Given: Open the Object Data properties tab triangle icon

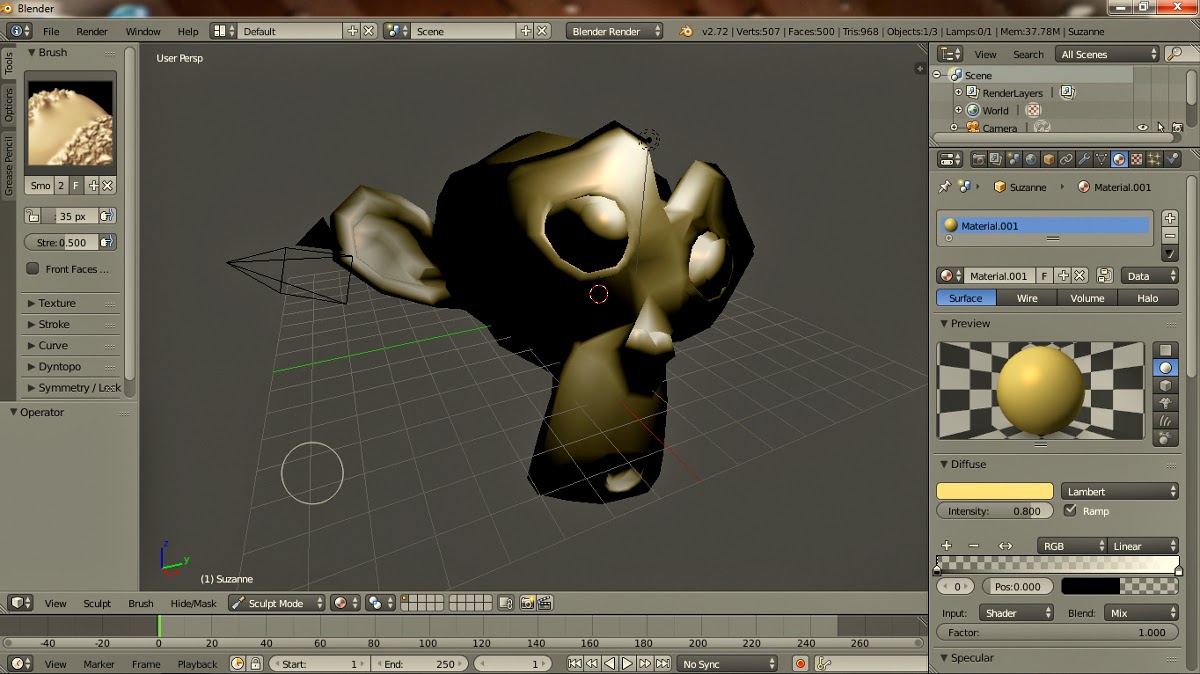Looking at the screenshot, I should click(x=1102, y=159).
